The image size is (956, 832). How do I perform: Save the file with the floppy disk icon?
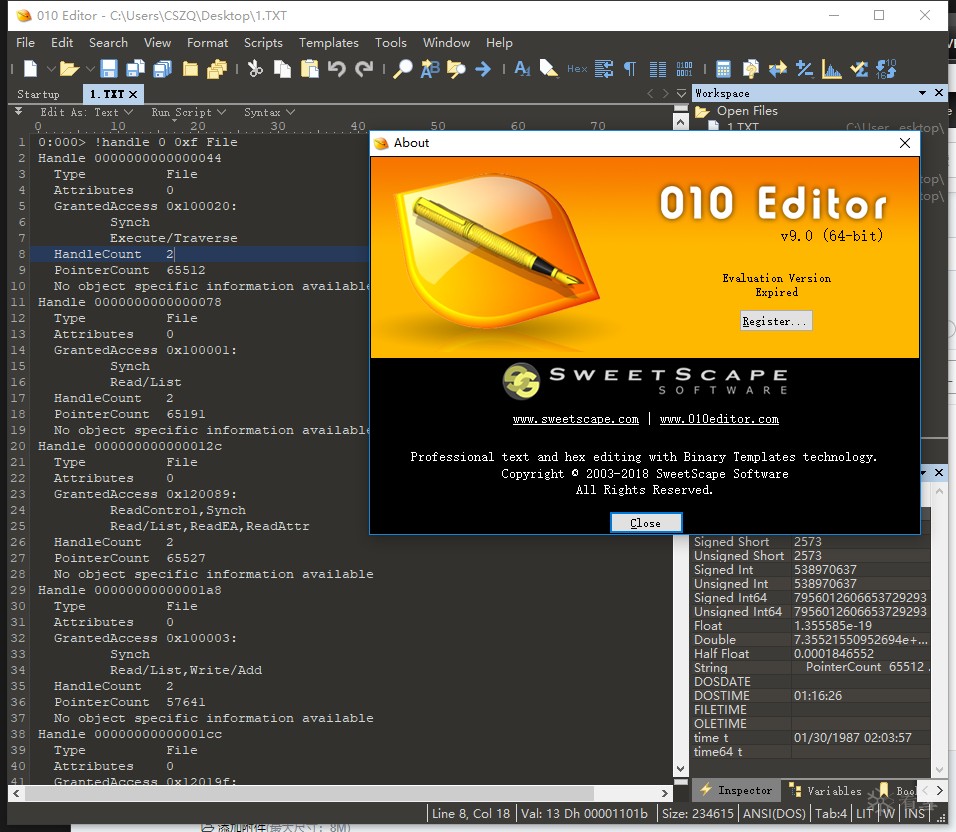[x=109, y=69]
